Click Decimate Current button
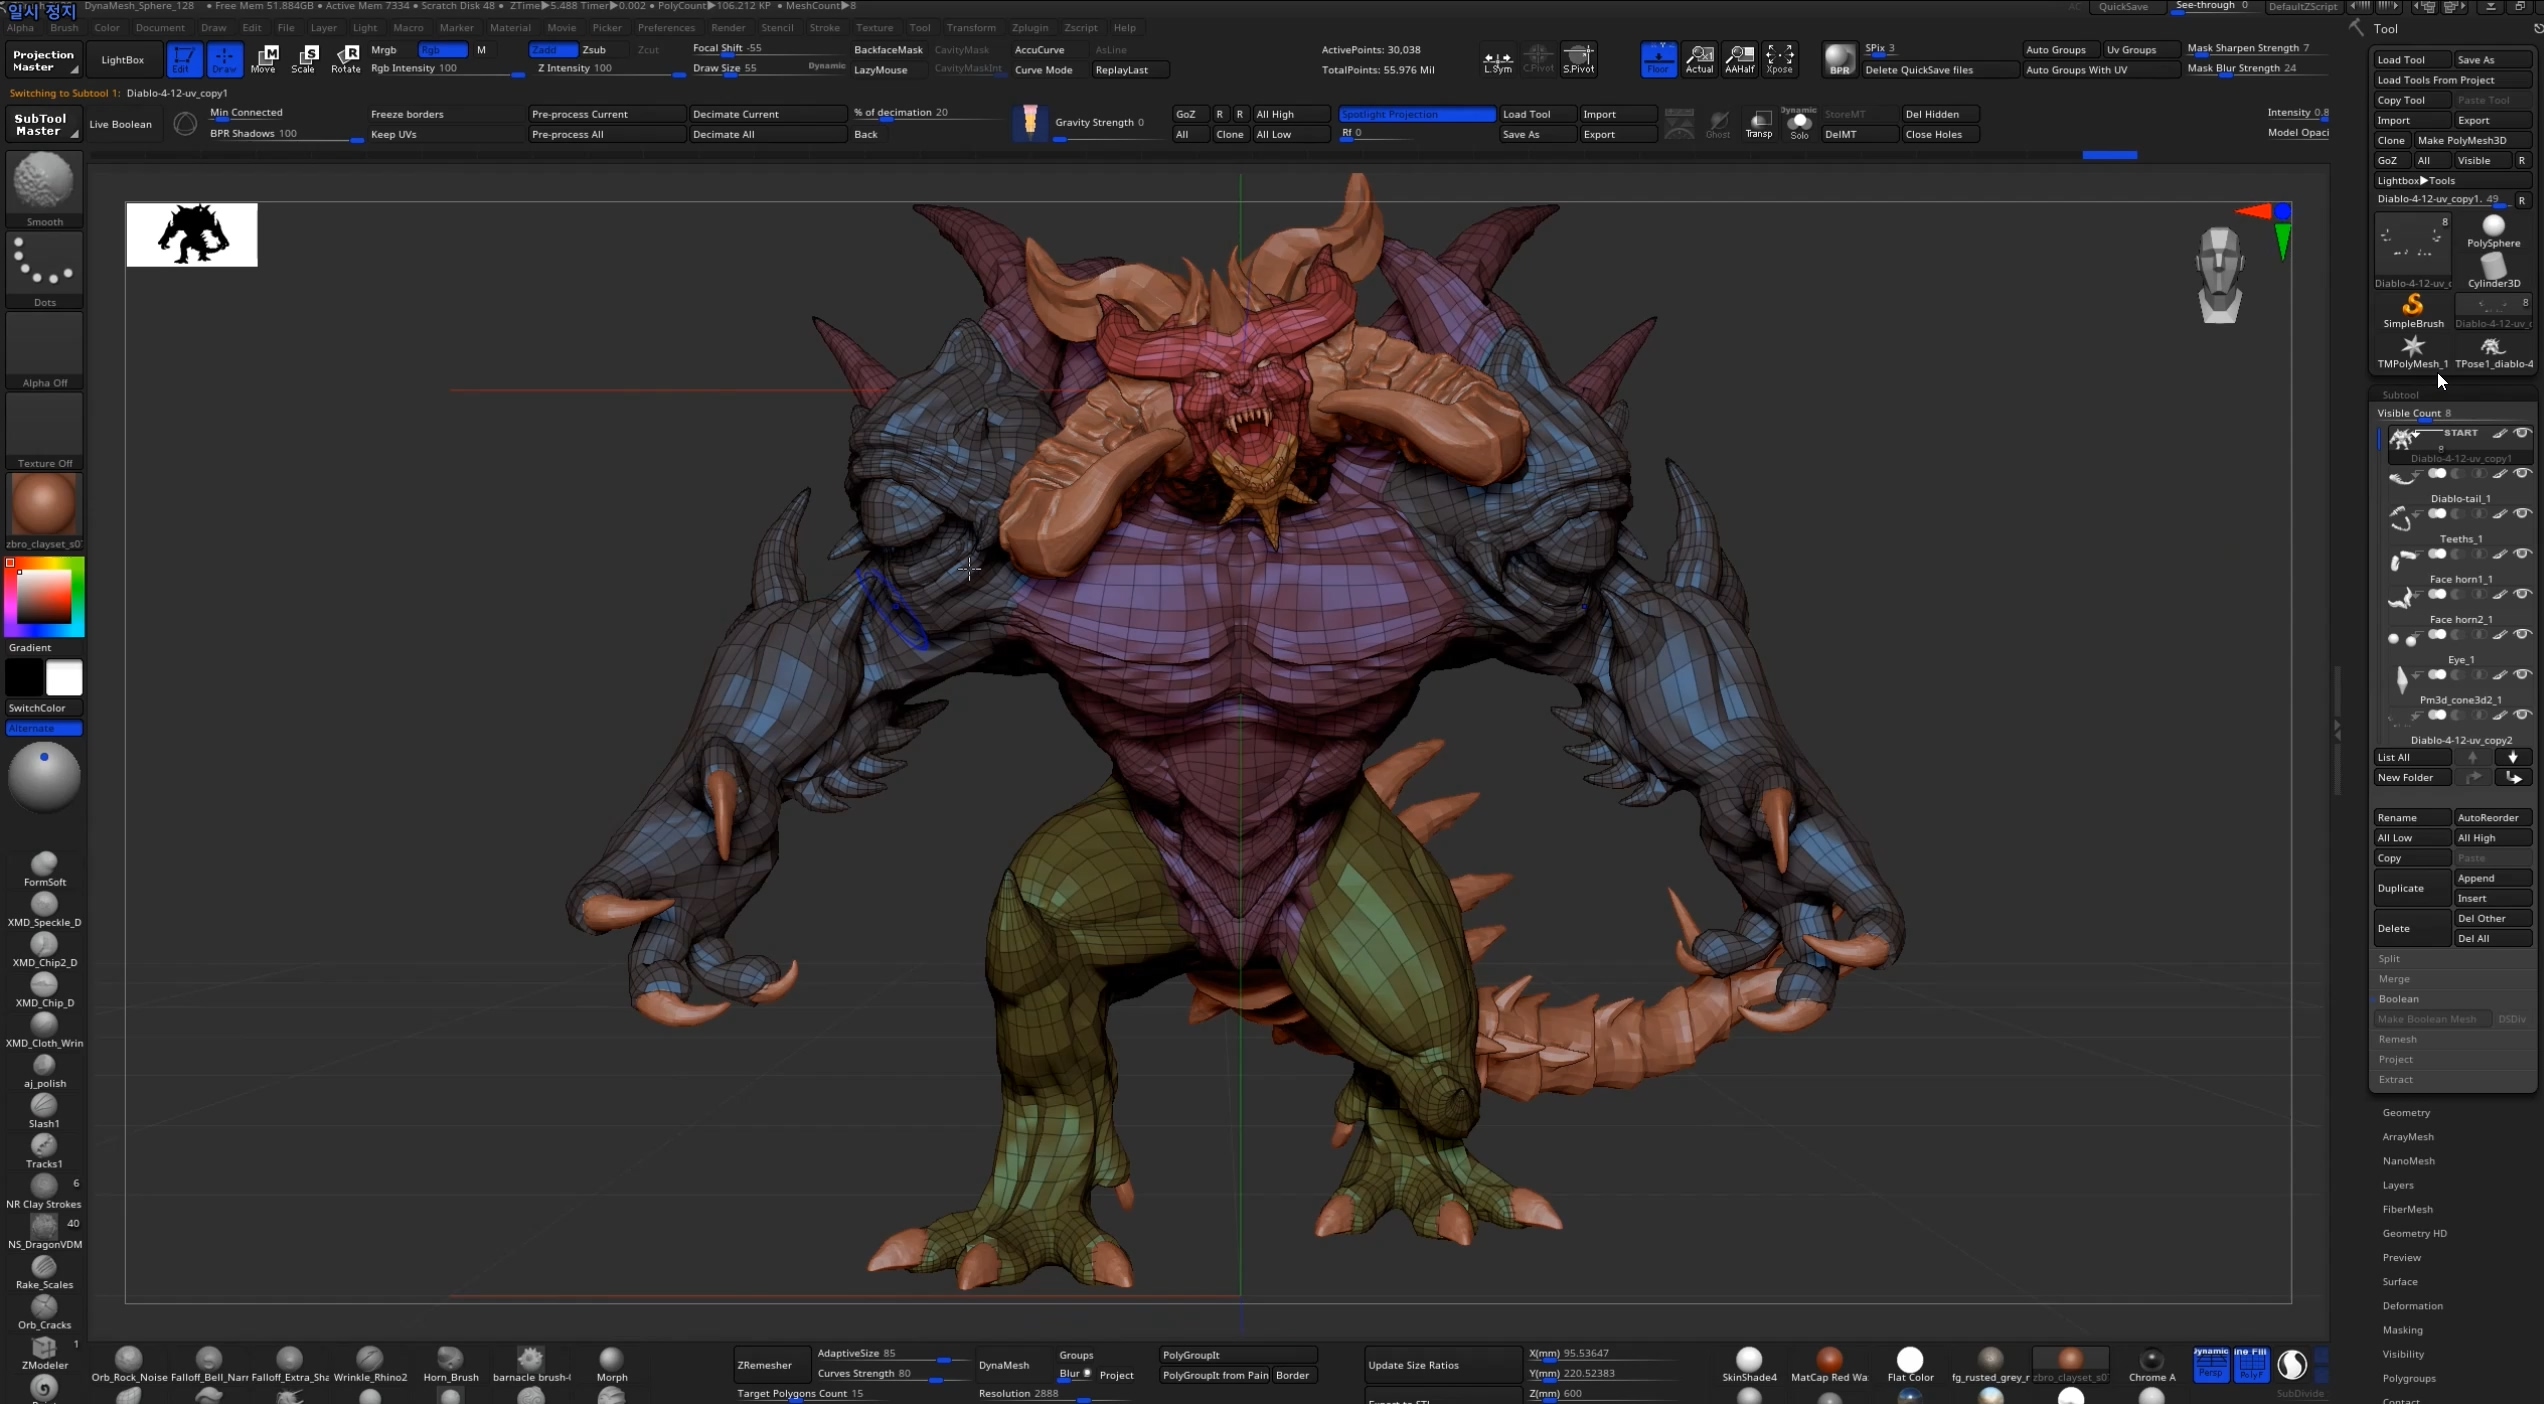 pos(767,114)
